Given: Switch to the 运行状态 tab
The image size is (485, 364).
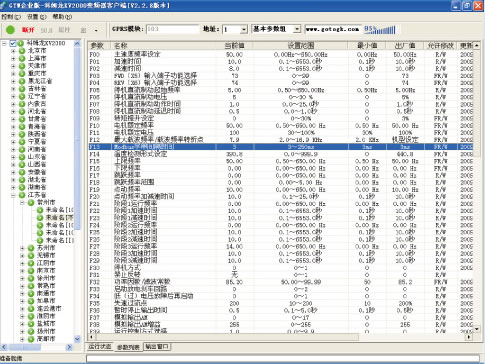Looking at the screenshot, I should [x=99, y=347].
